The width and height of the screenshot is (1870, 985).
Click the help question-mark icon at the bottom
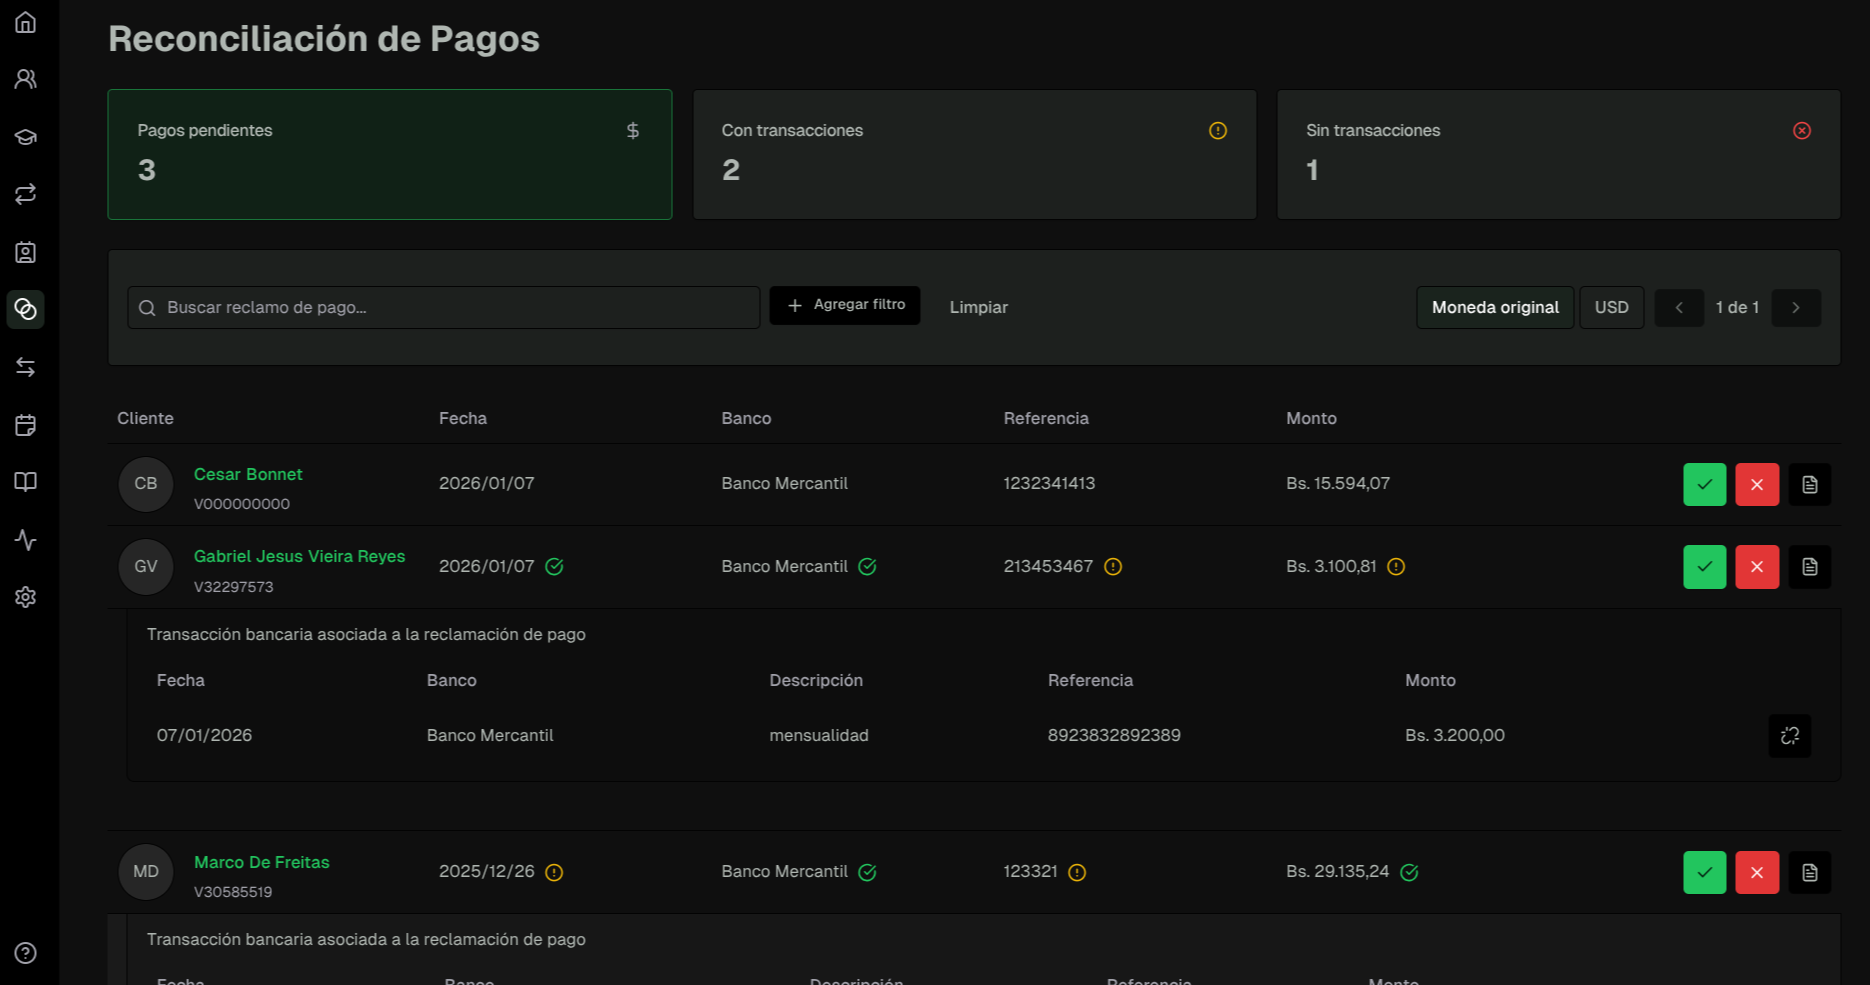25,952
